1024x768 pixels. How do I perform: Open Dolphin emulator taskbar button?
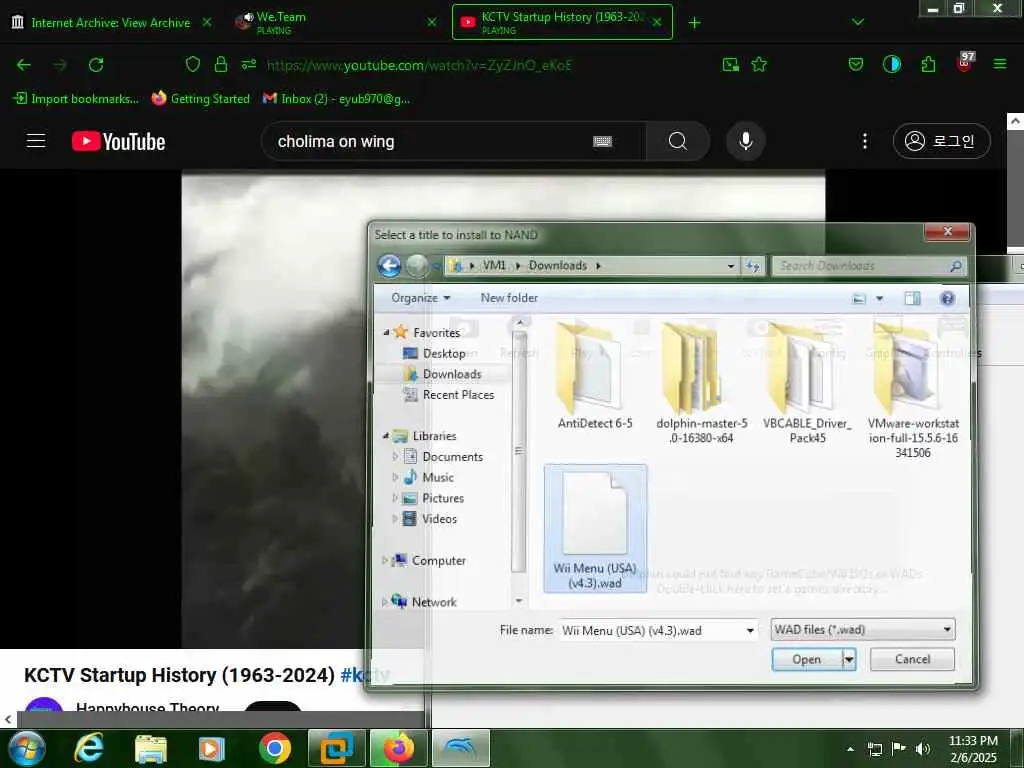pyautogui.click(x=460, y=748)
